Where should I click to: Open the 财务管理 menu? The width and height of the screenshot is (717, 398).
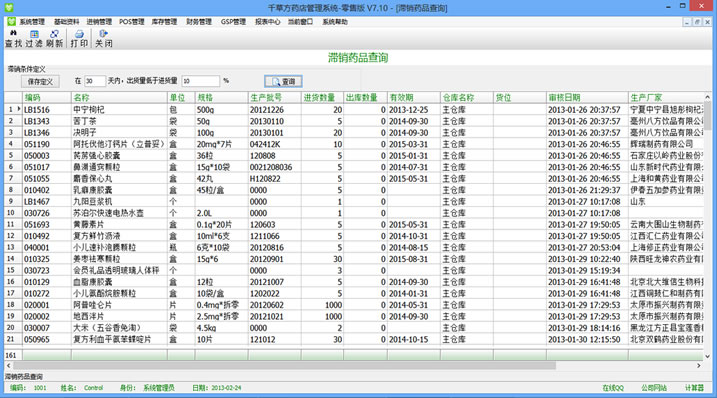[x=199, y=22]
